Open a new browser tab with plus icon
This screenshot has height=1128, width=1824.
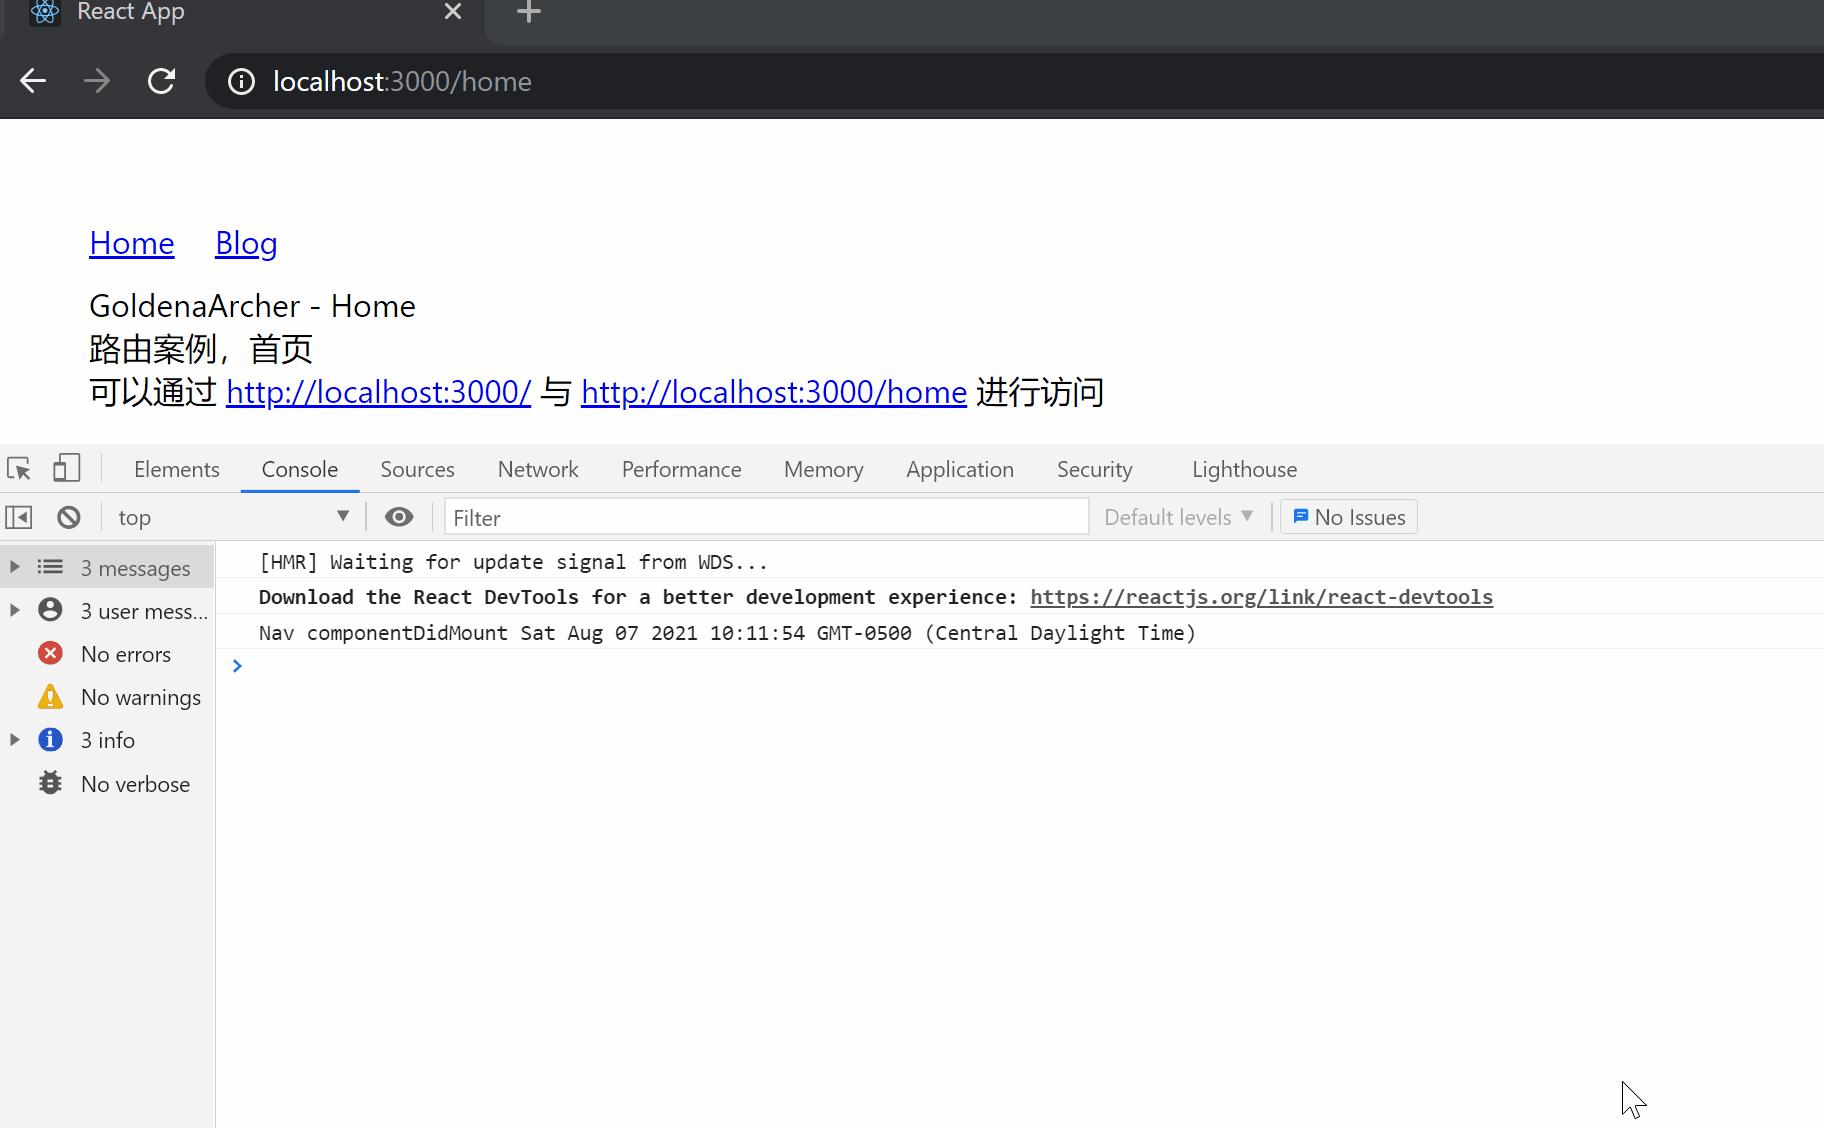click(528, 12)
